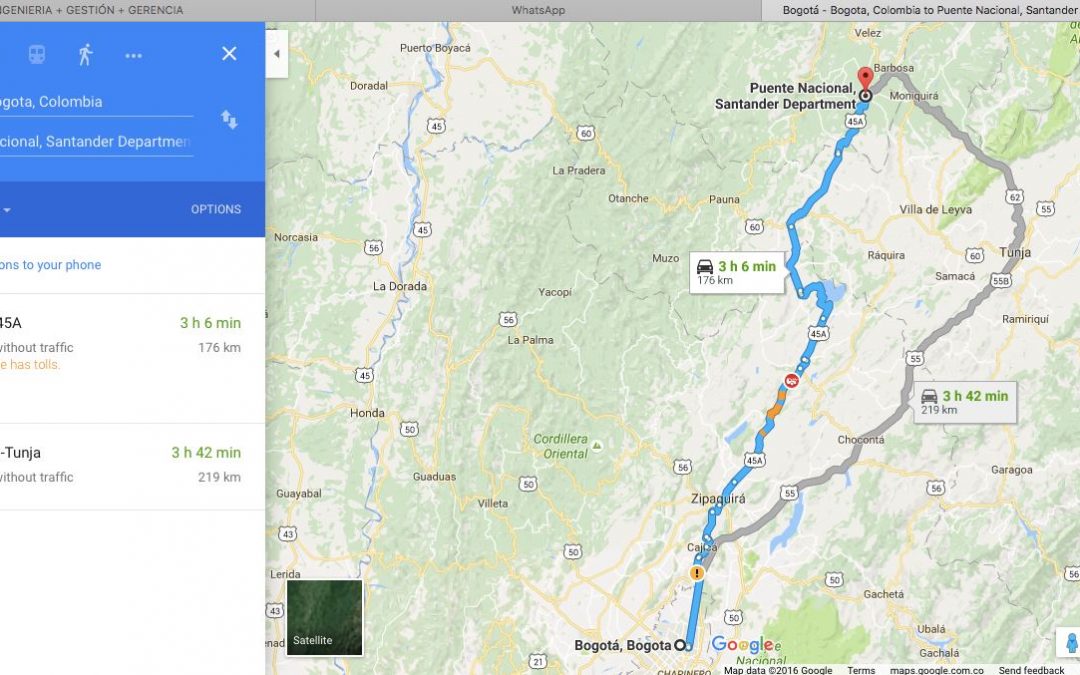Edit the Bogota starting point field

click(96, 102)
